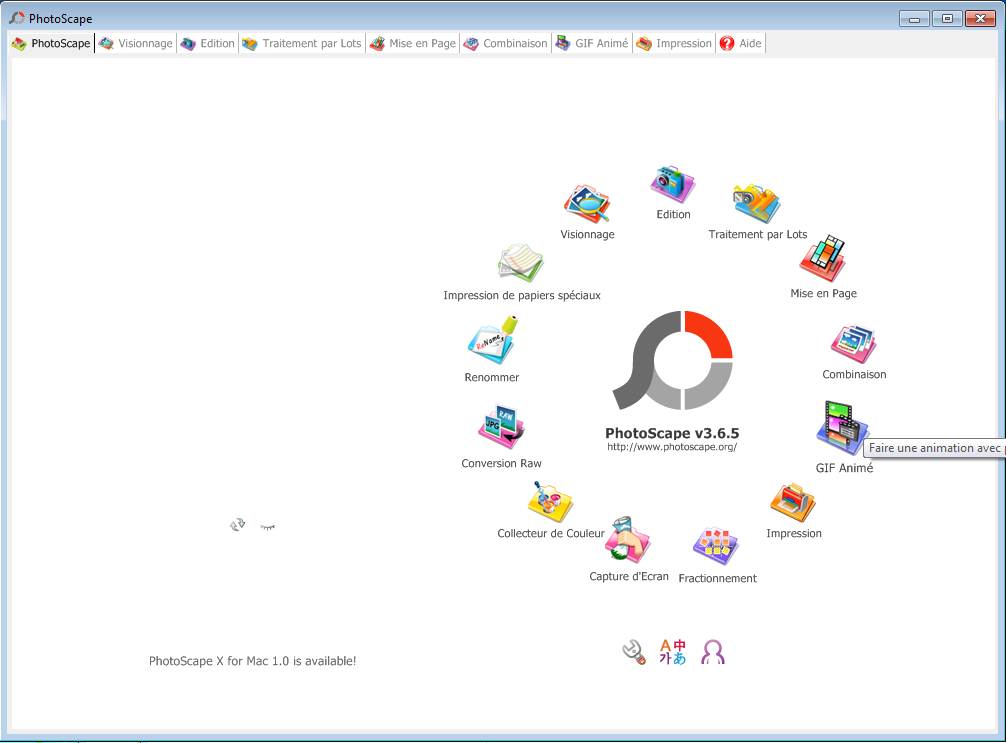Launch the Edition camera icon in the circle
This screenshot has height=743, width=1006.
pyautogui.click(x=672, y=184)
